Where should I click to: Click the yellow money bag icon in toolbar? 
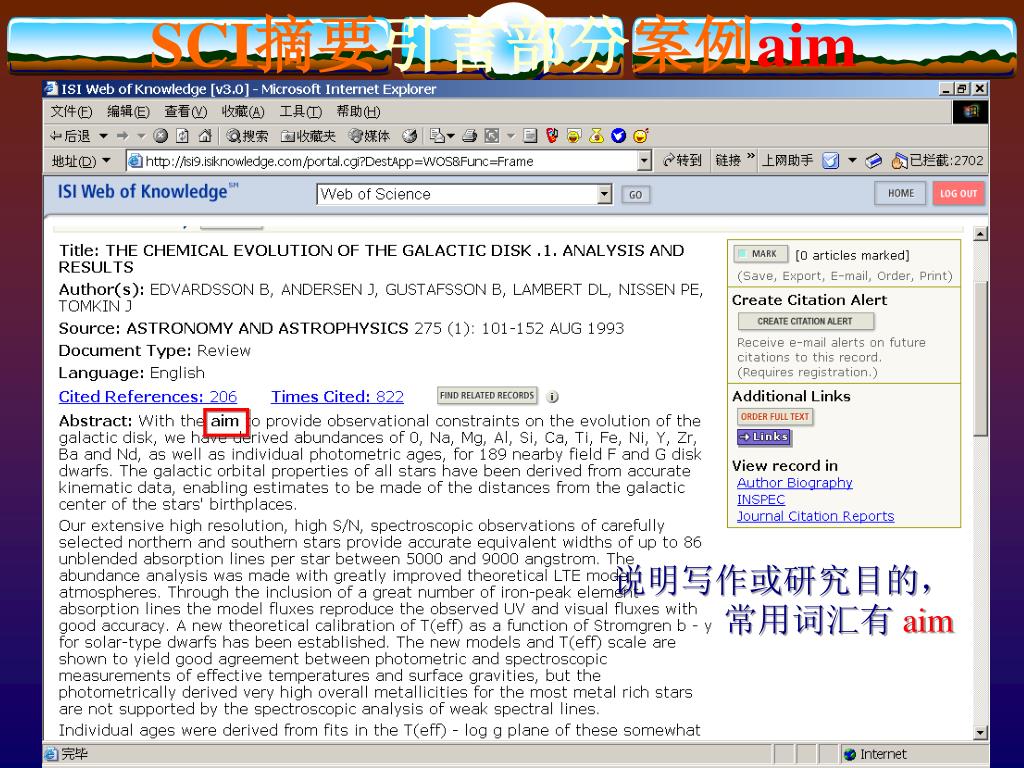(596, 136)
